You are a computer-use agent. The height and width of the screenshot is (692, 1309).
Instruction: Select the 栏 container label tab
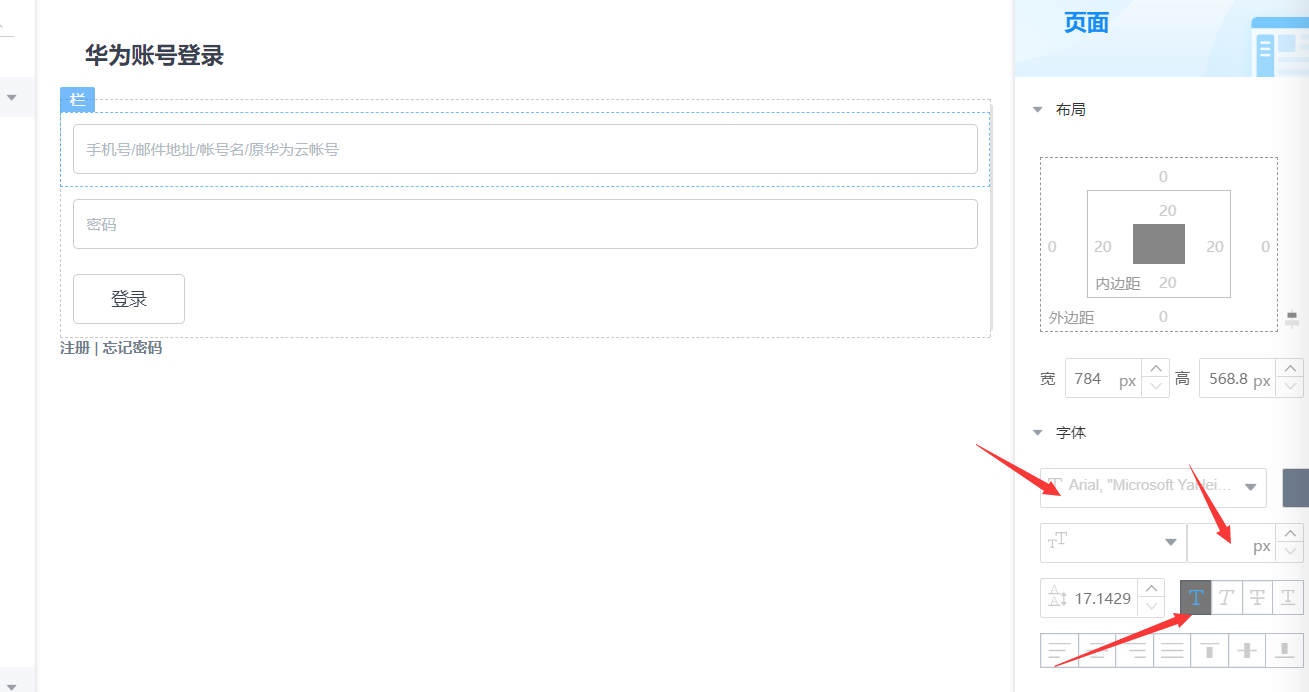78,100
